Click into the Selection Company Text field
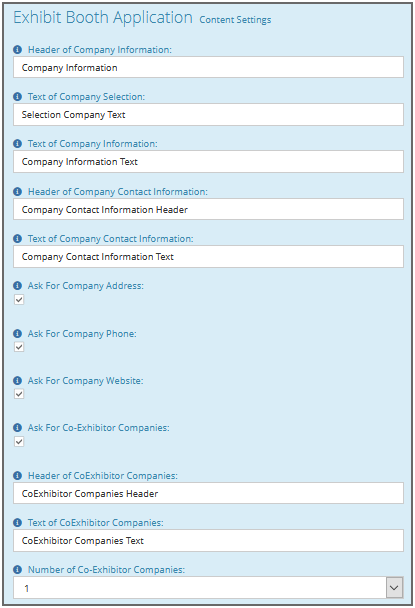Viewport: 415px width, 608px height. point(208,114)
